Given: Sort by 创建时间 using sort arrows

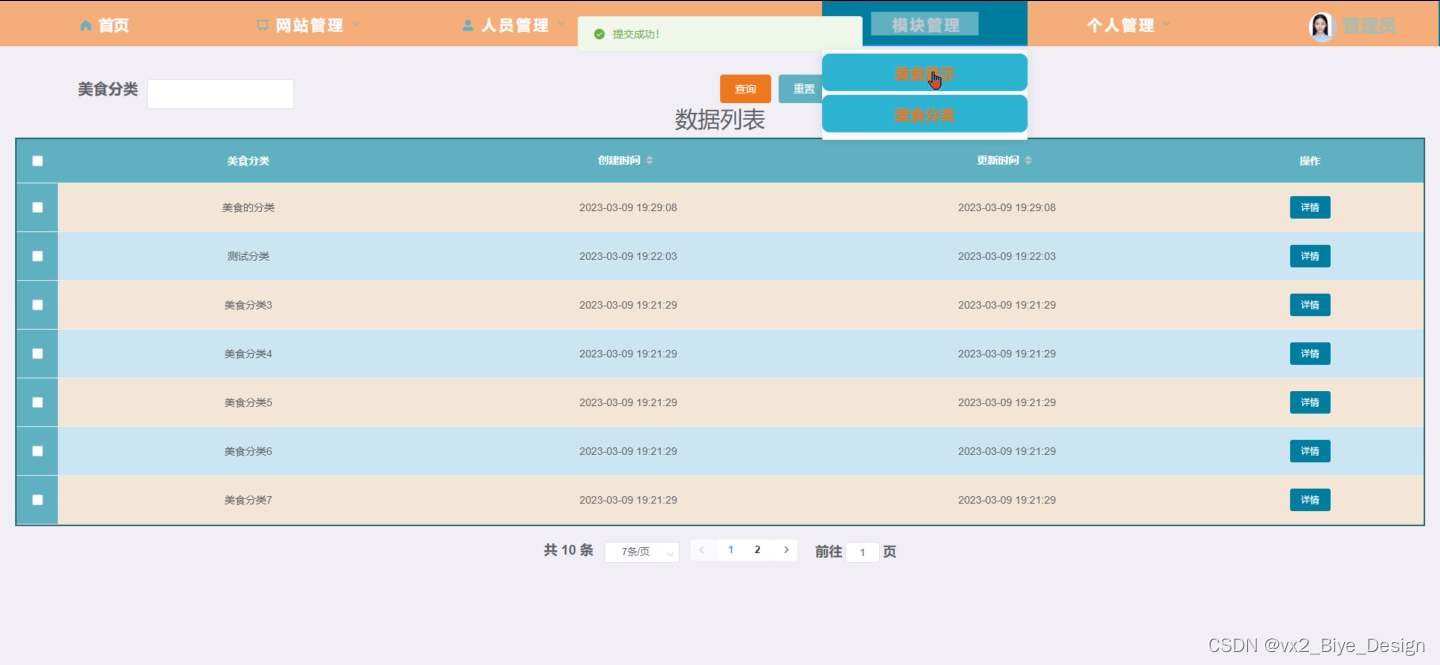Looking at the screenshot, I should [x=650, y=161].
